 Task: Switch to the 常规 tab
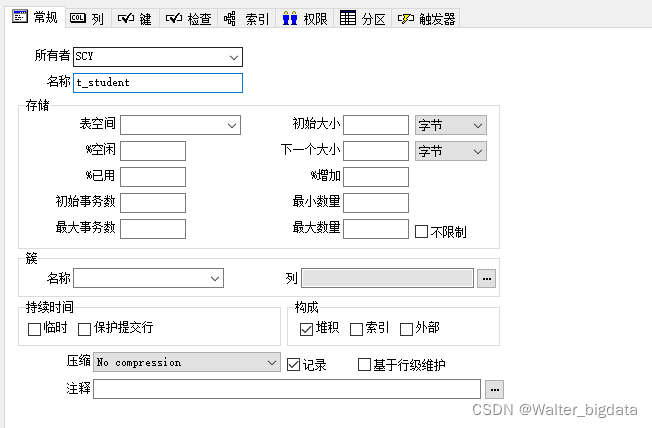35,17
